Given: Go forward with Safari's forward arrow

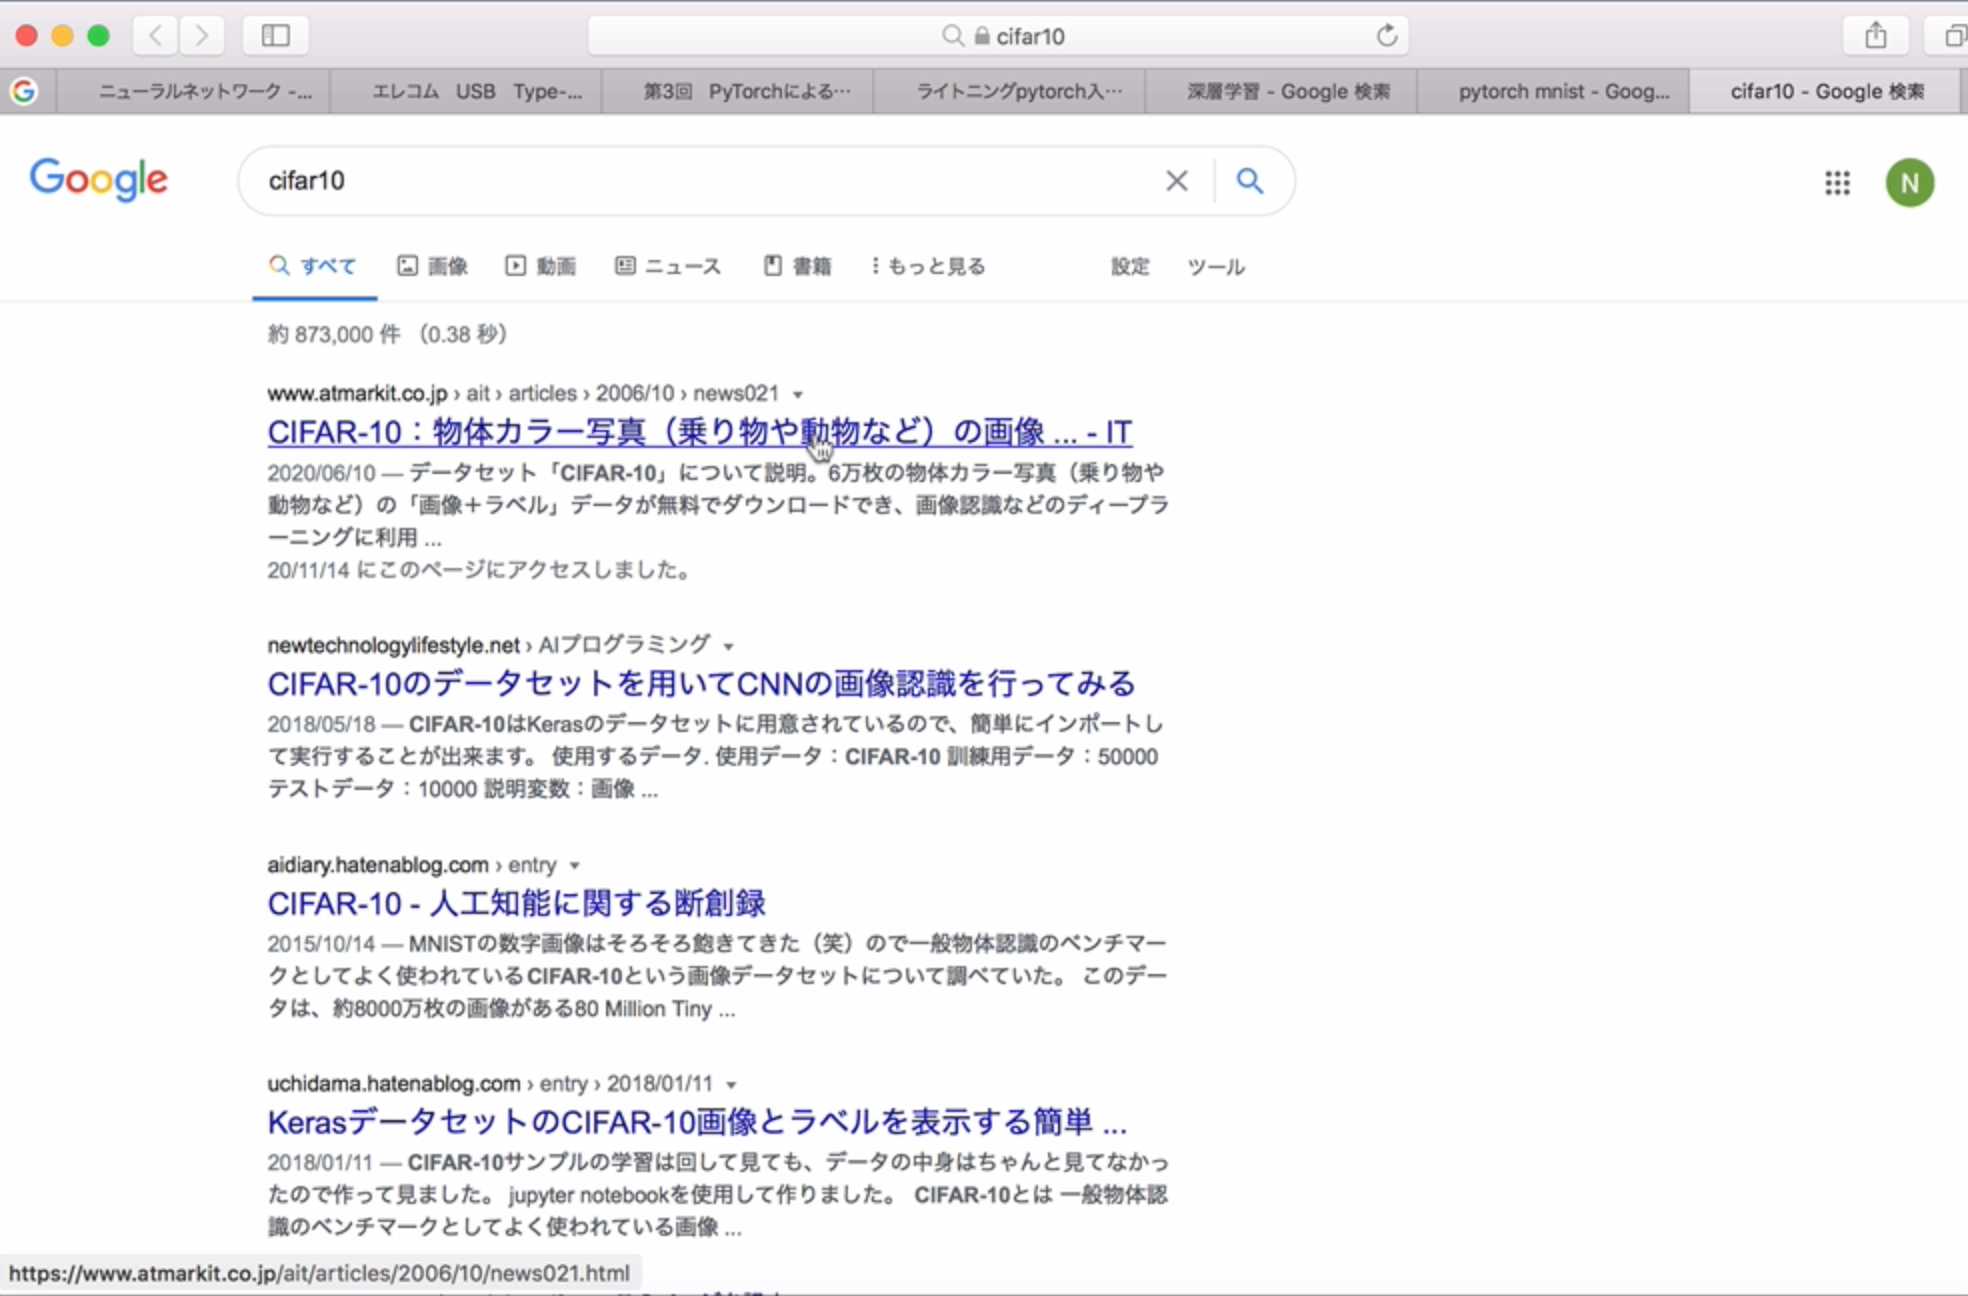Looking at the screenshot, I should point(201,36).
